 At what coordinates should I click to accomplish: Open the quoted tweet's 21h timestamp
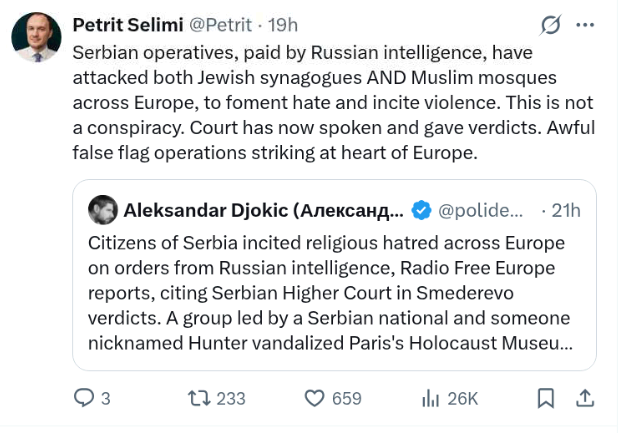pos(565,210)
